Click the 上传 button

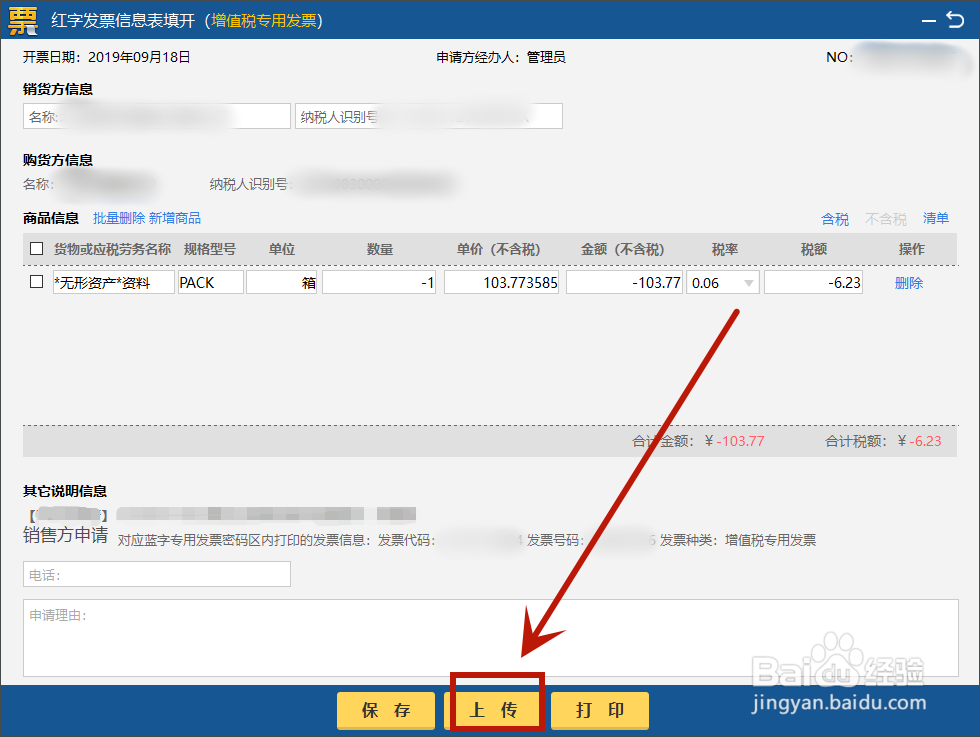click(x=492, y=710)
